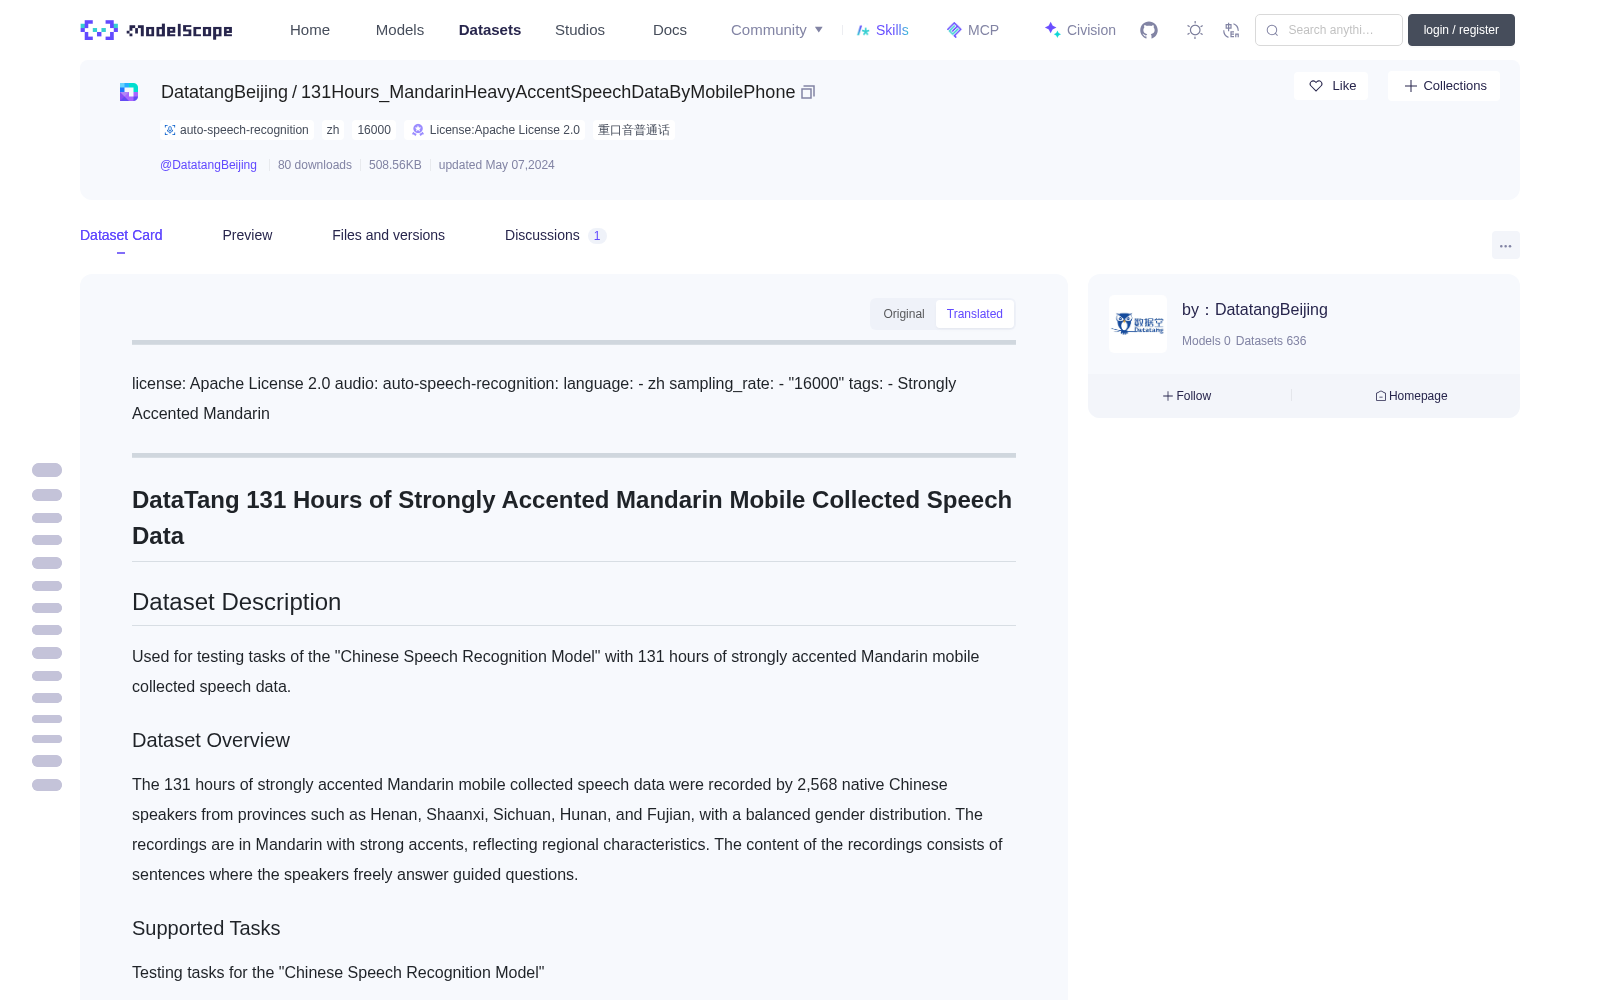The height and width of the screenshot is (1000, 1600).
Task: Click the Datasets 636 count
Action: click(1271, 341)
